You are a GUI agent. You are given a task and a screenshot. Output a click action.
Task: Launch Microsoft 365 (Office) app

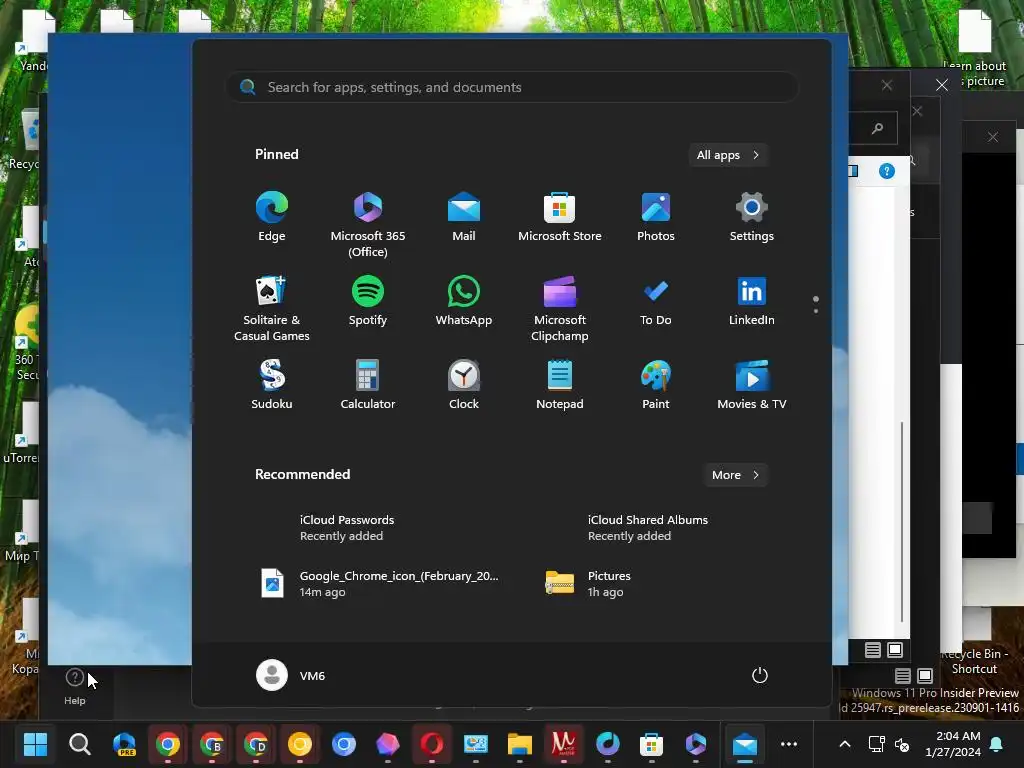coord(368,225)
